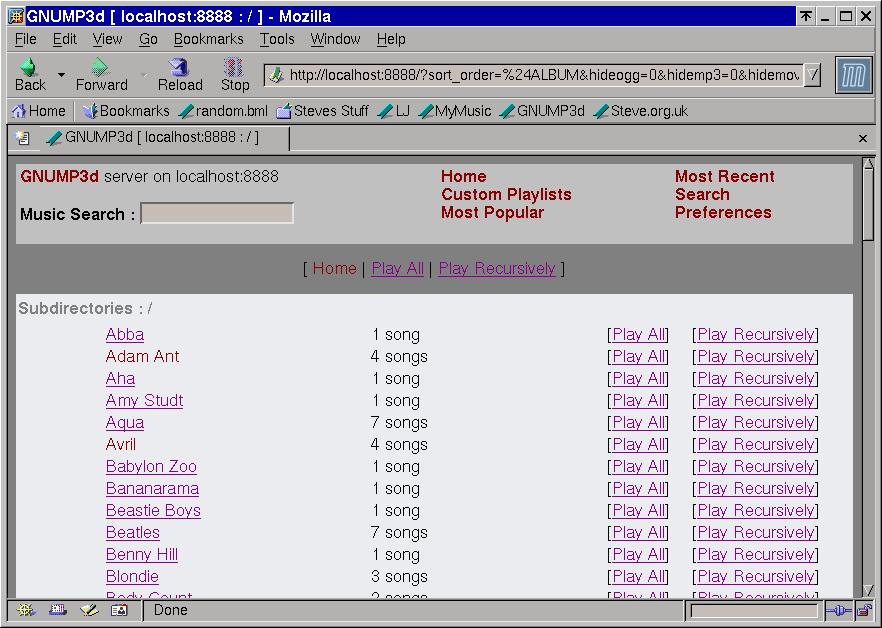Open the MyMusic bookmark
Screen dimensions: 882x628
coord(455,111)
